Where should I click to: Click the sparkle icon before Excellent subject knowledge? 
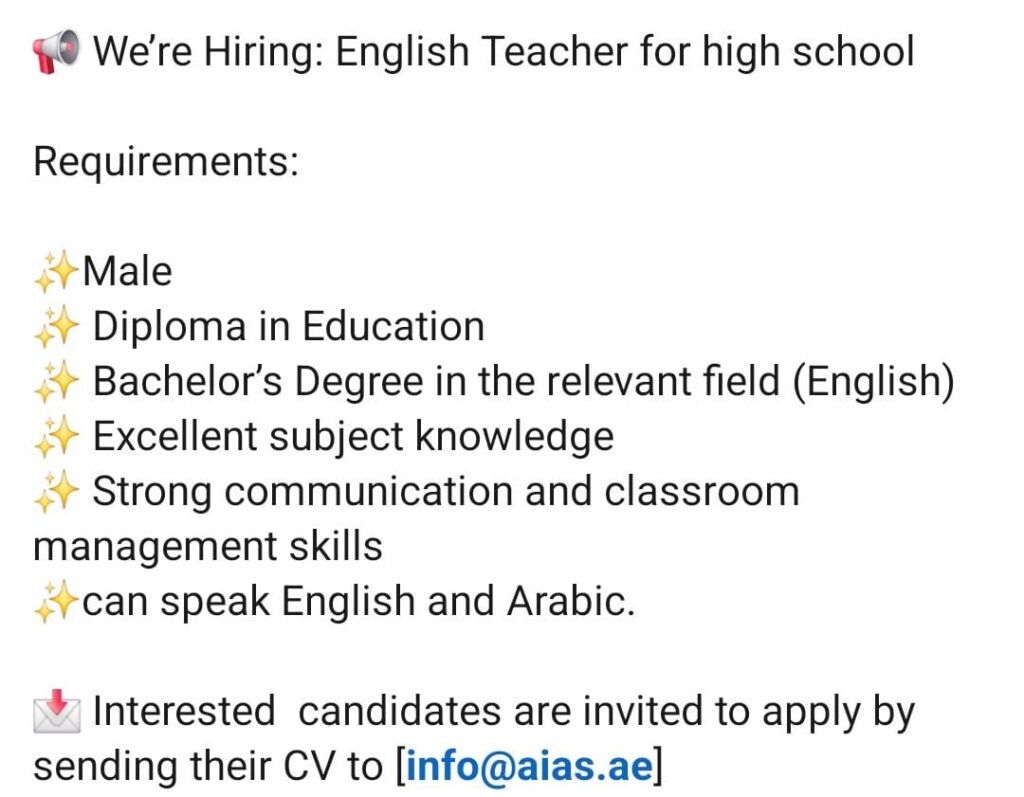point(56,437)
